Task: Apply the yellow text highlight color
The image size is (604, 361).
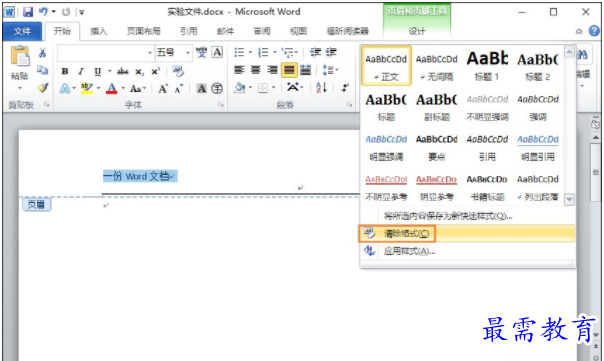Action: tap(87, 89)
